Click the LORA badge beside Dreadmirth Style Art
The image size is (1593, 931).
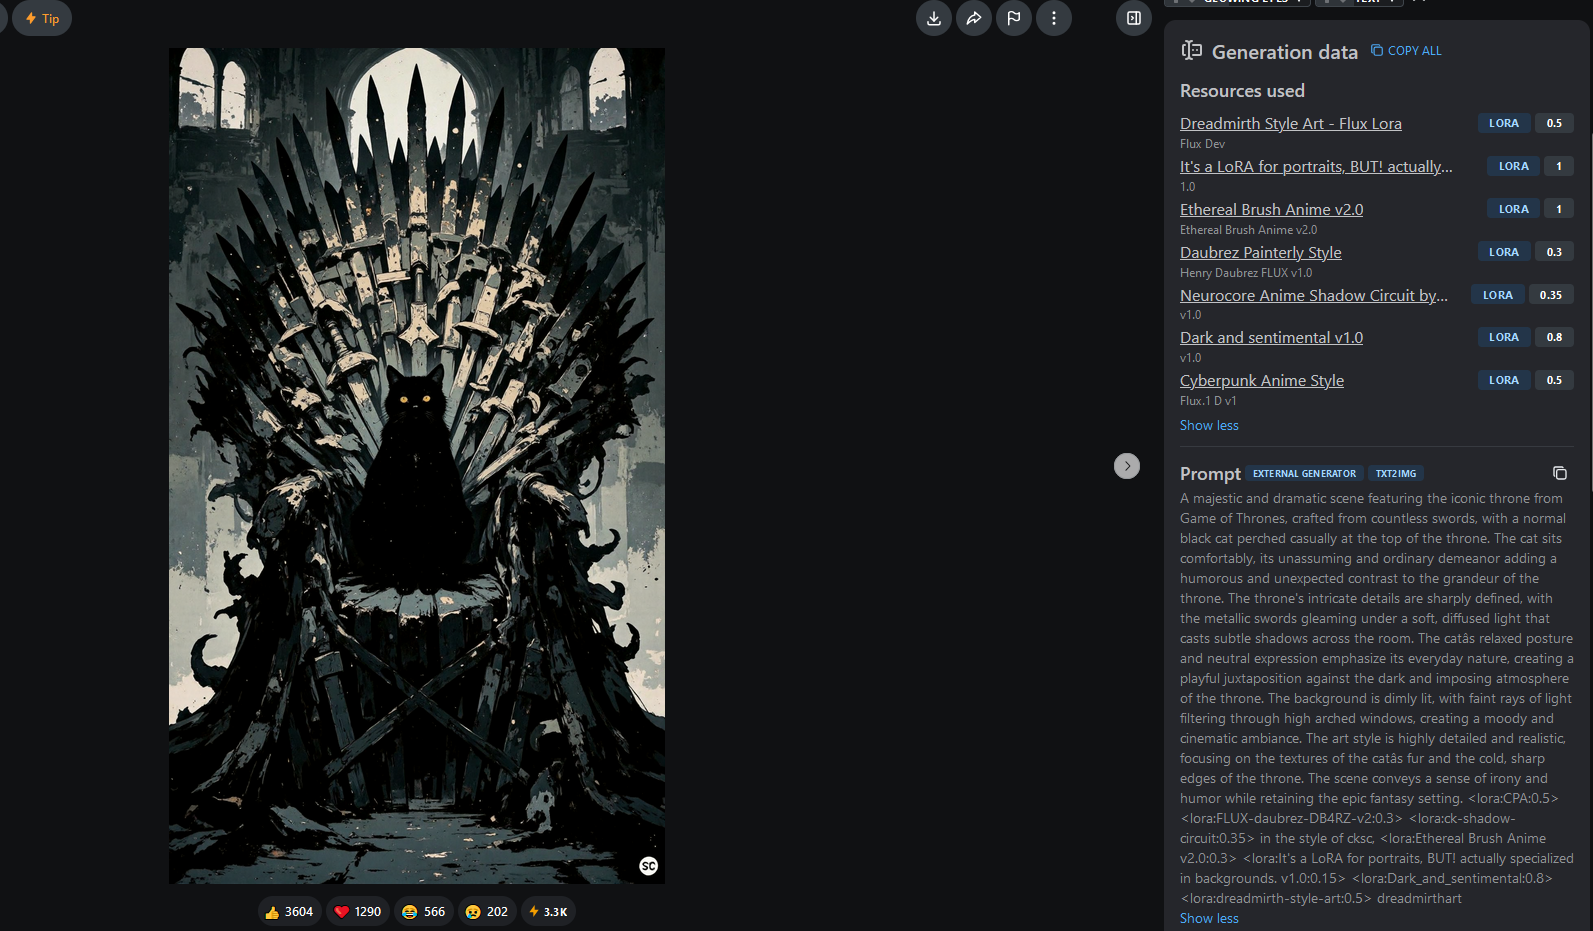pos(1503,123)
